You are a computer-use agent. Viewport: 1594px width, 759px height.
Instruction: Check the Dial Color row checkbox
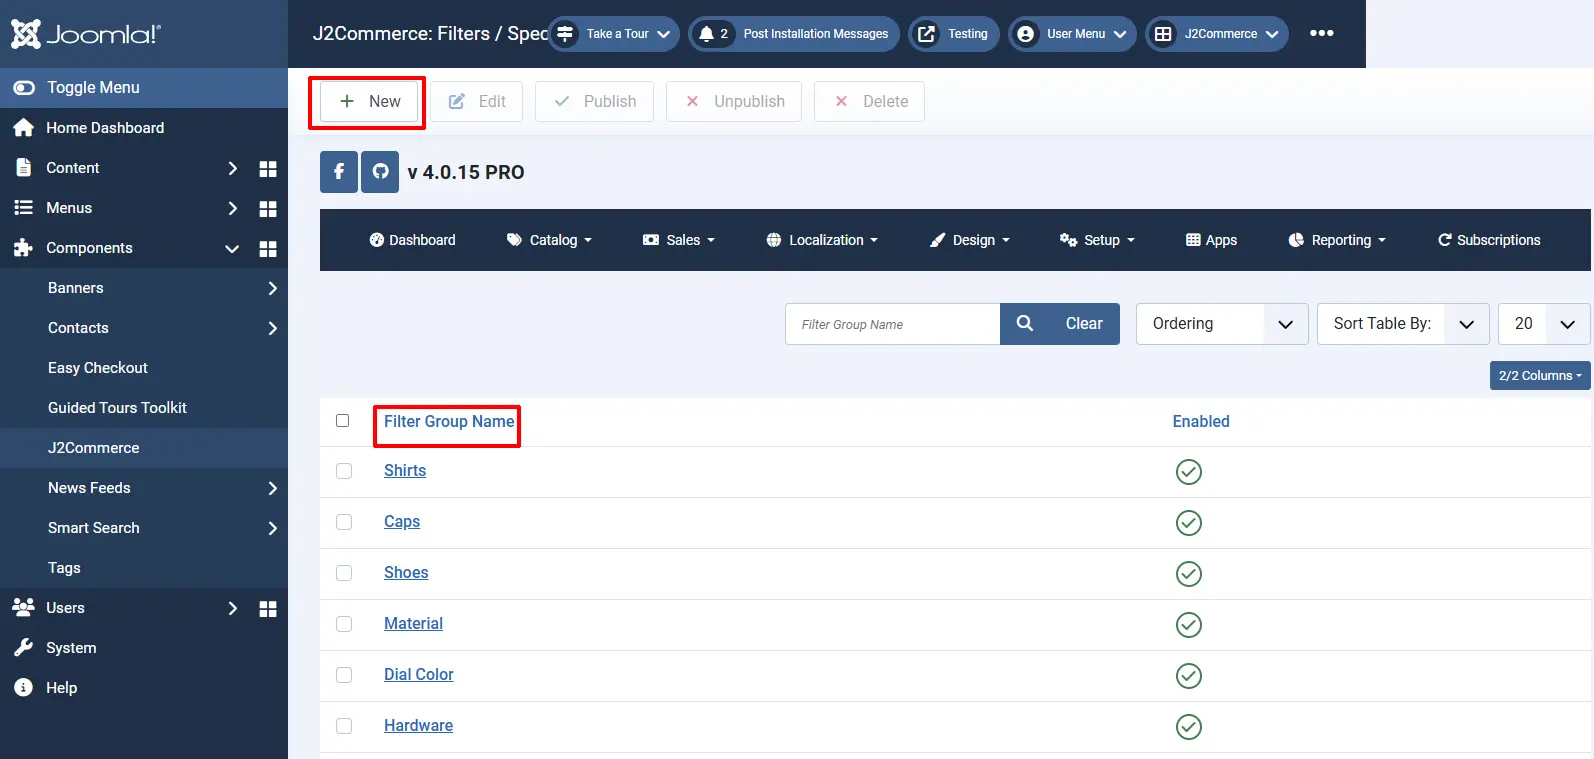click(x=344, y=675)
